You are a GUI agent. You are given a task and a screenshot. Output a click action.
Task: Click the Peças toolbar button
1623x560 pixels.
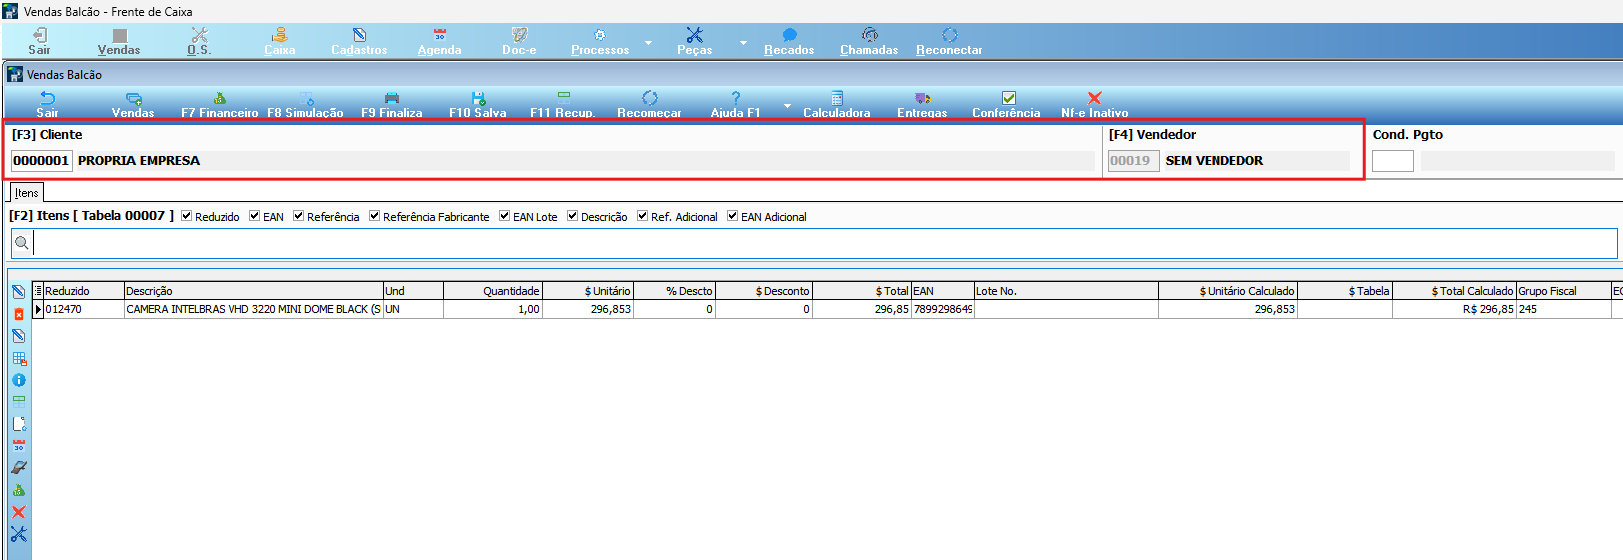coord(694,41)
